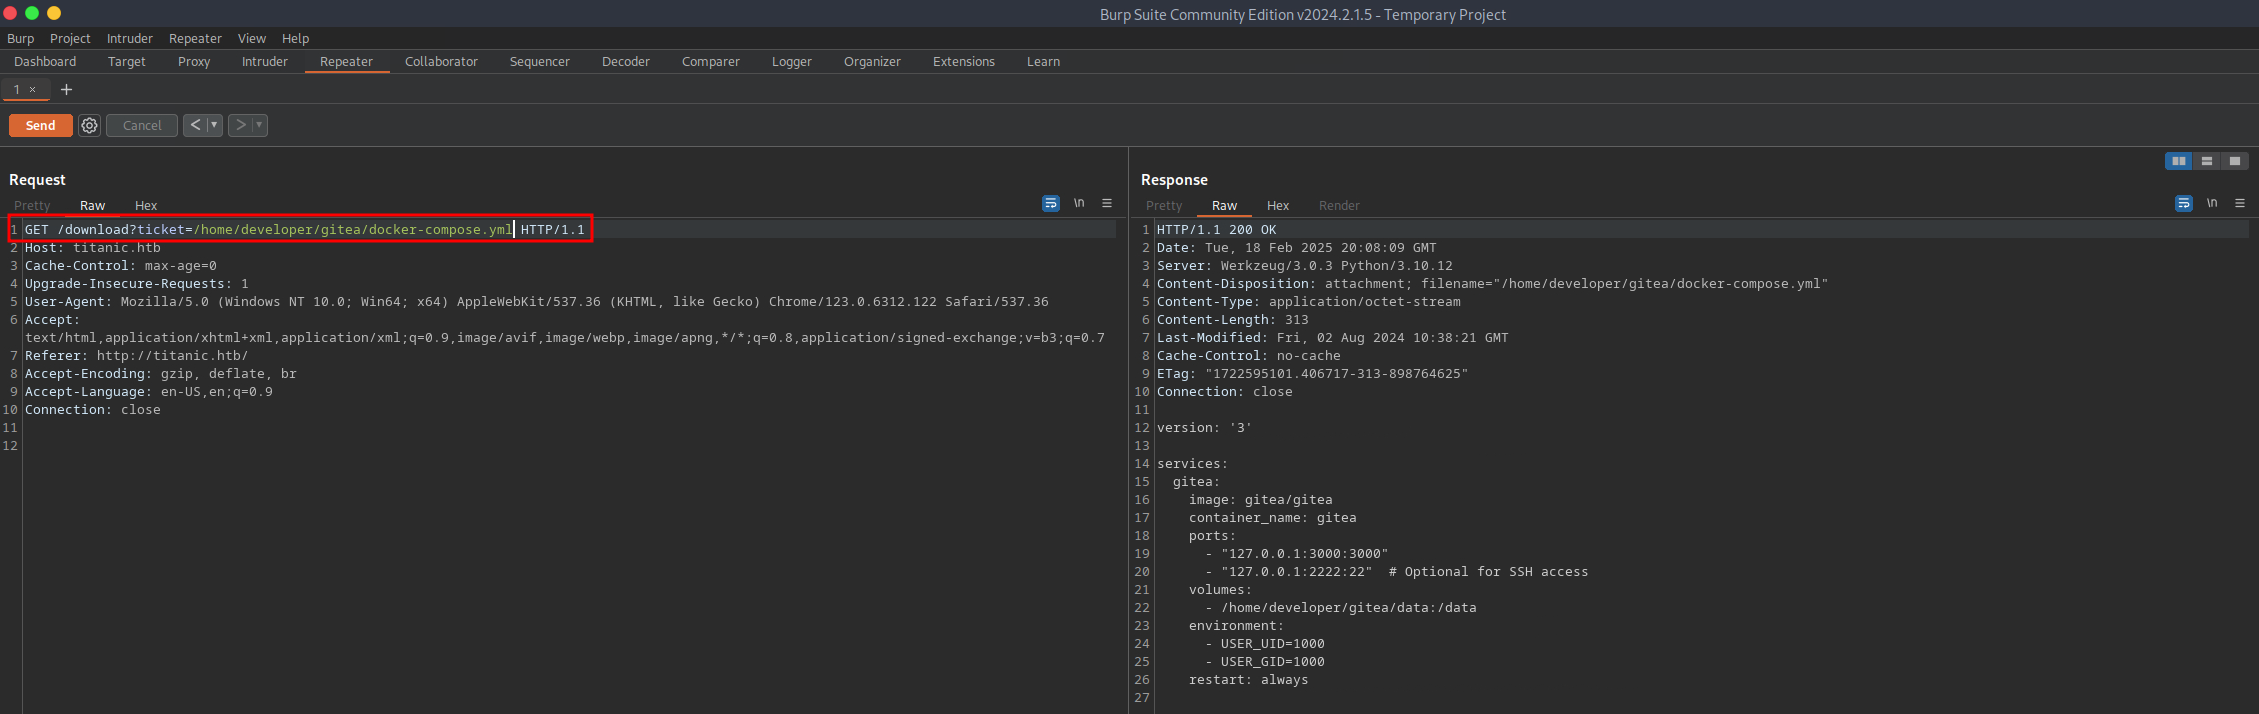This screenshot has width=2259, height=714.
Task: Open the back history dropdown arrow
Action: [x=214, y=125]
